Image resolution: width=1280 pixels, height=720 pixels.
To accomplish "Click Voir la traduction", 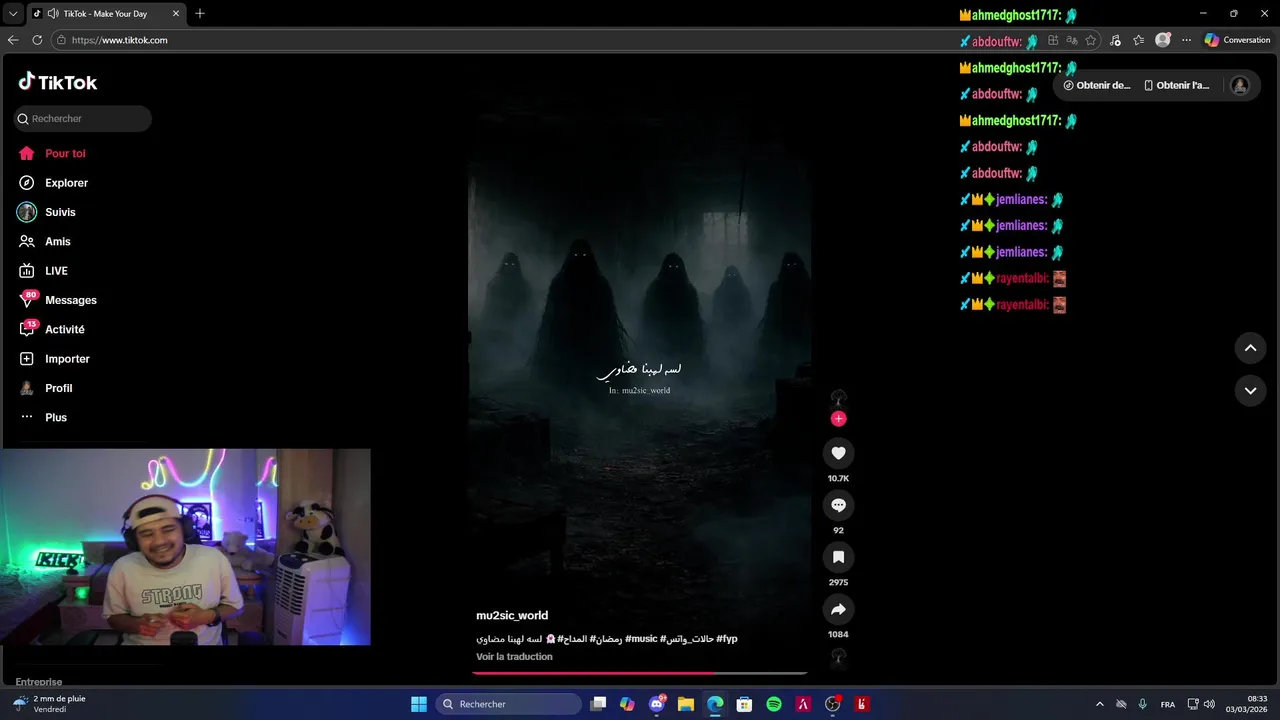I will point(514,657).
